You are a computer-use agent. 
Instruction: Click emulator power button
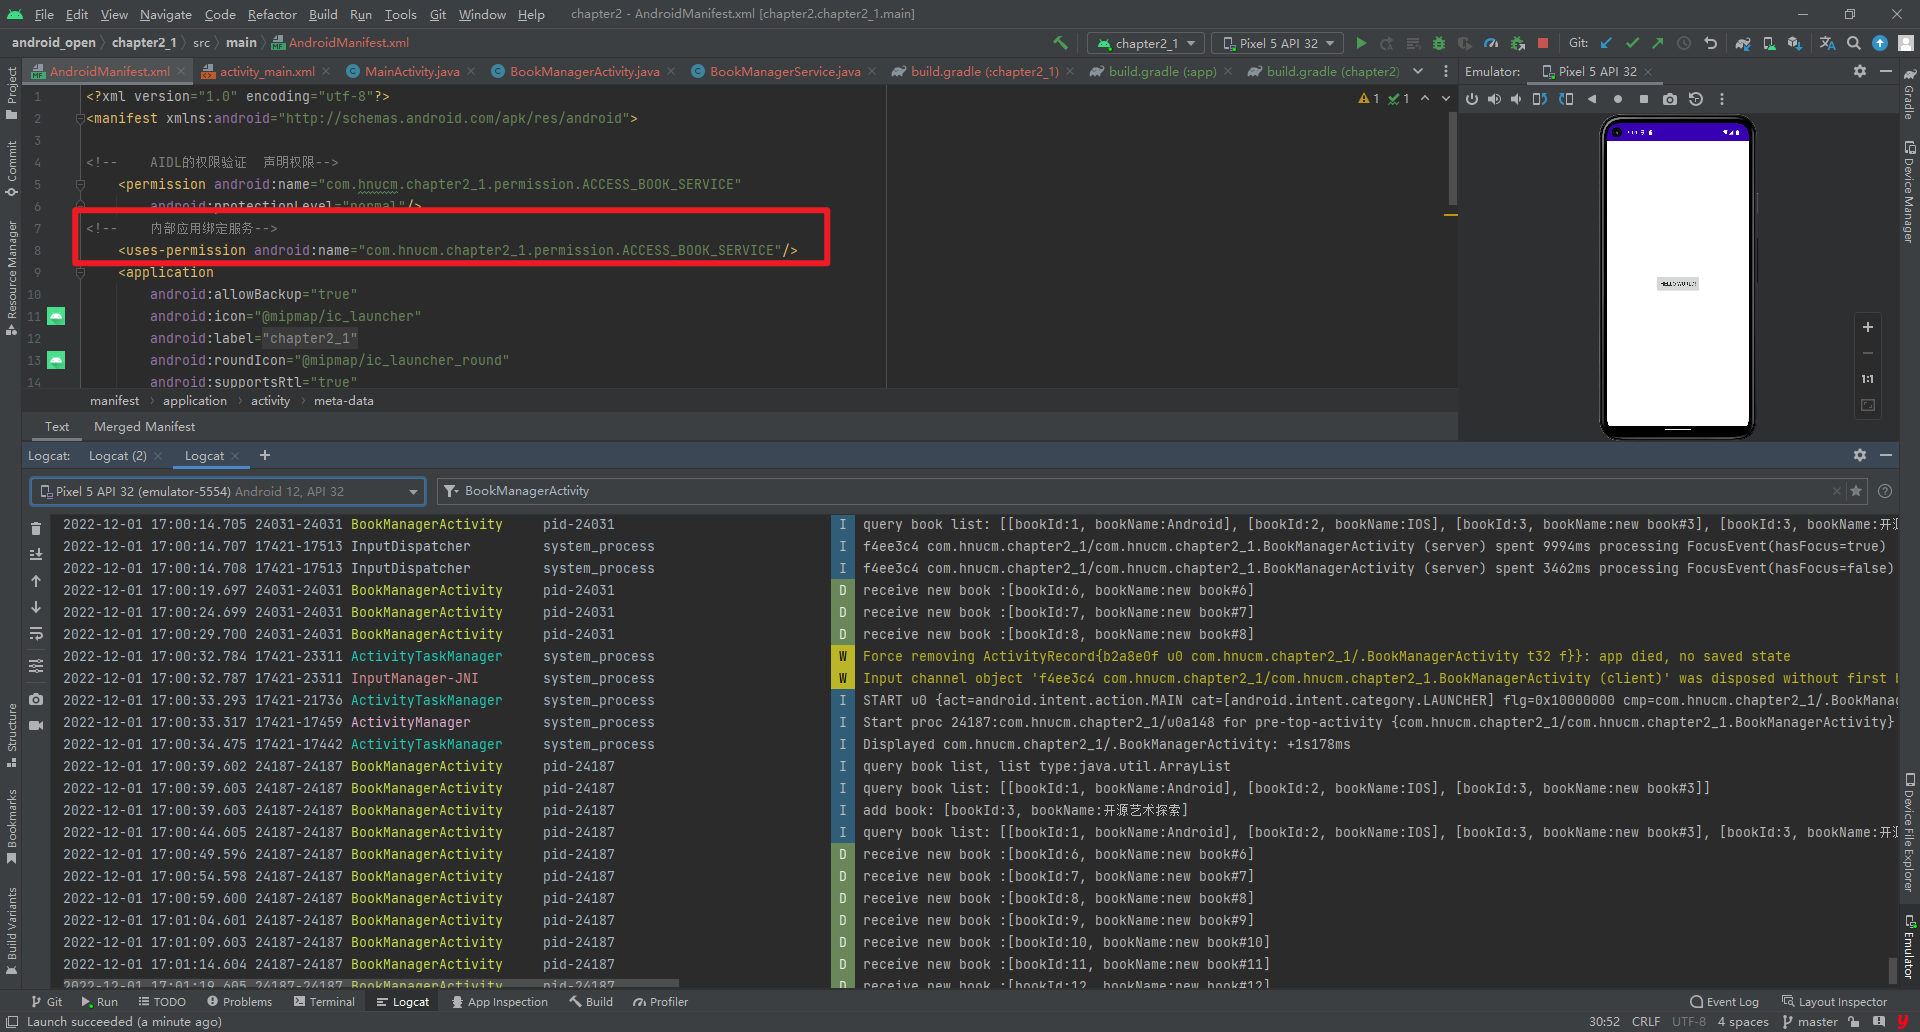tap(1472, 99)
